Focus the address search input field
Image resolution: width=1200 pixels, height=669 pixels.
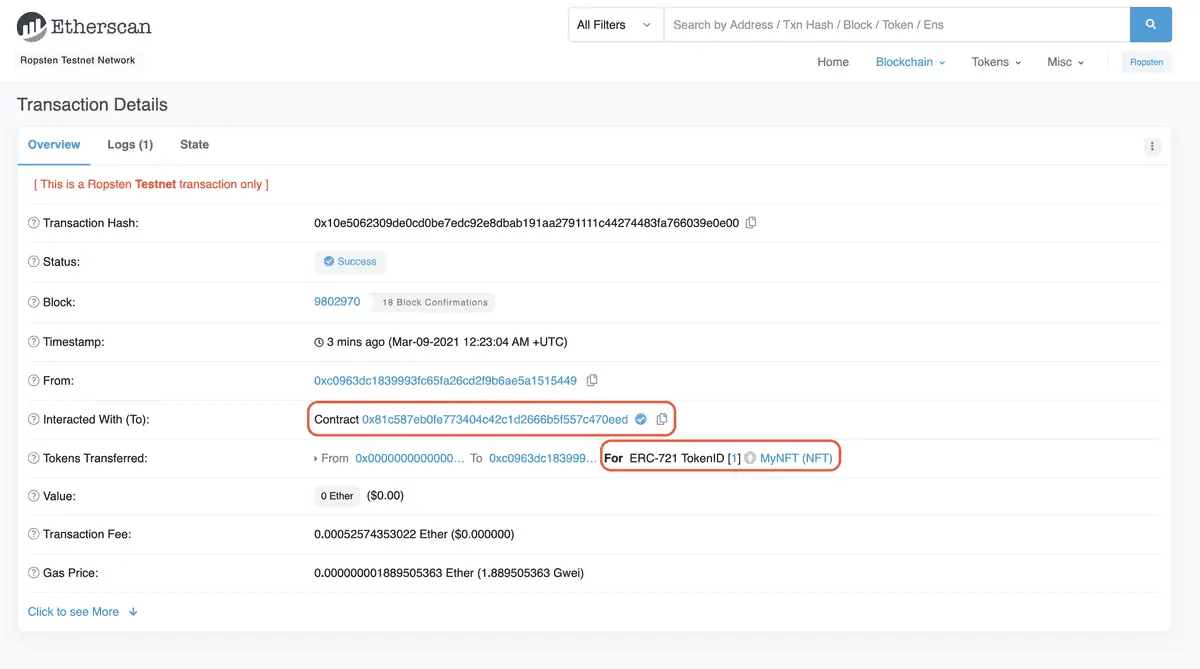click(x=897, y=25)
